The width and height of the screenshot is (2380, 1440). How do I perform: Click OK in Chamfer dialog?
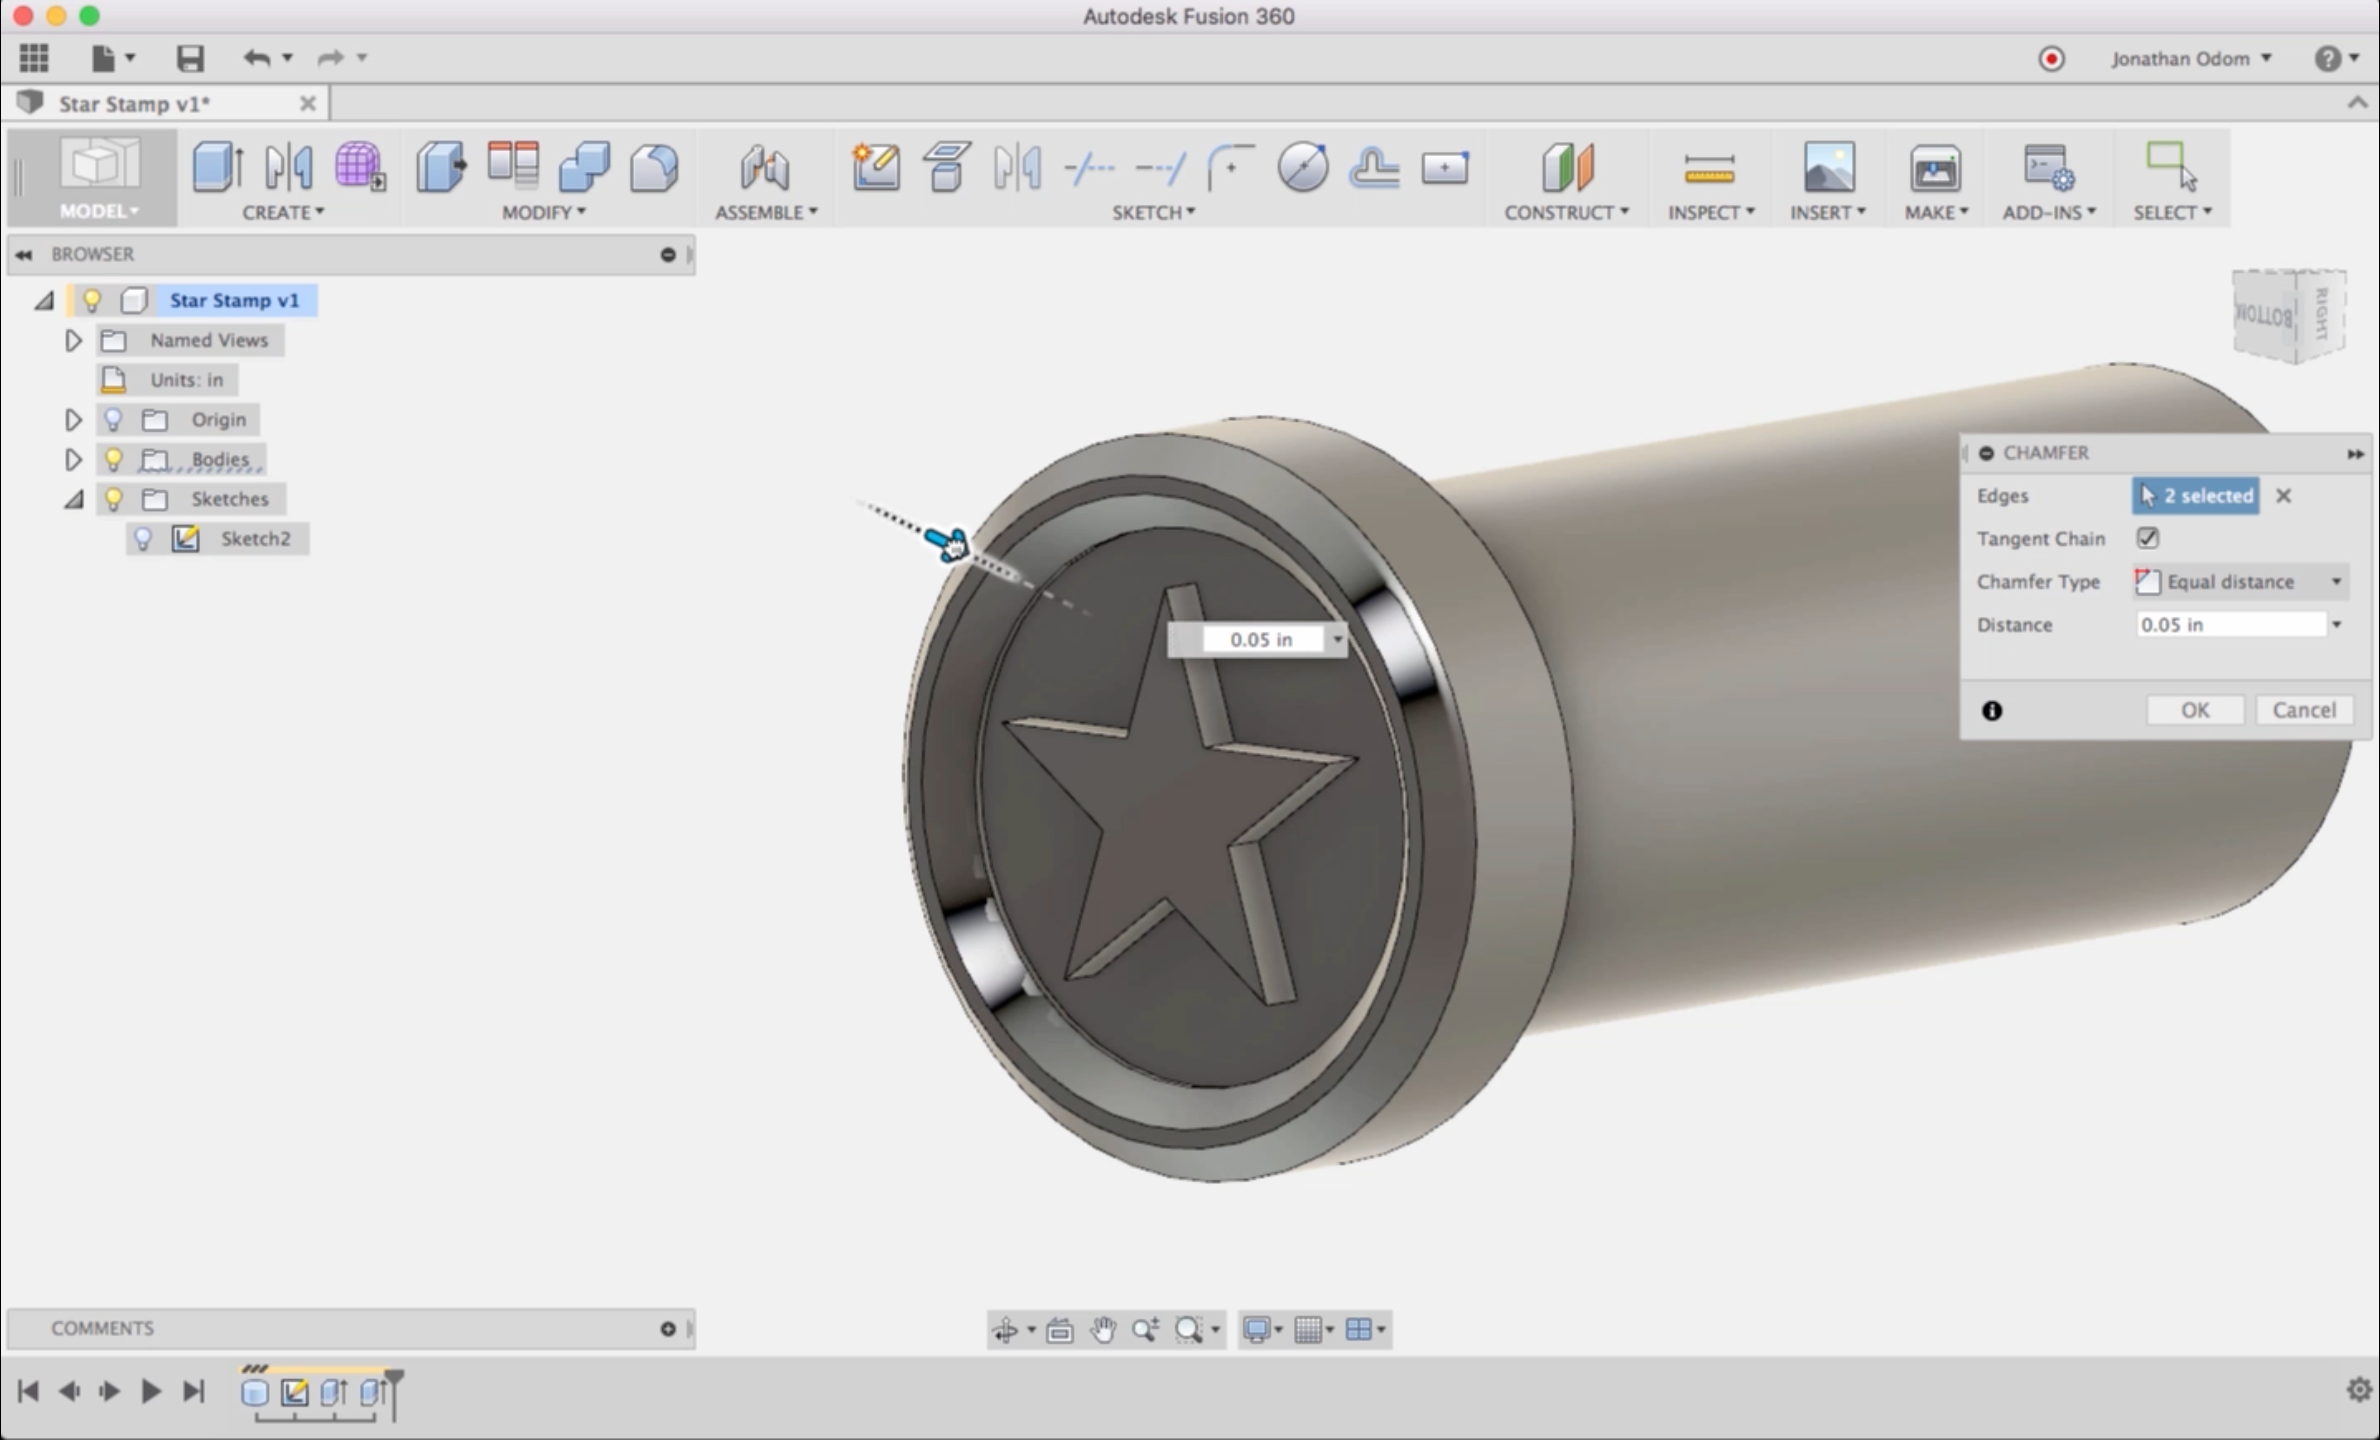[2194, 710]
